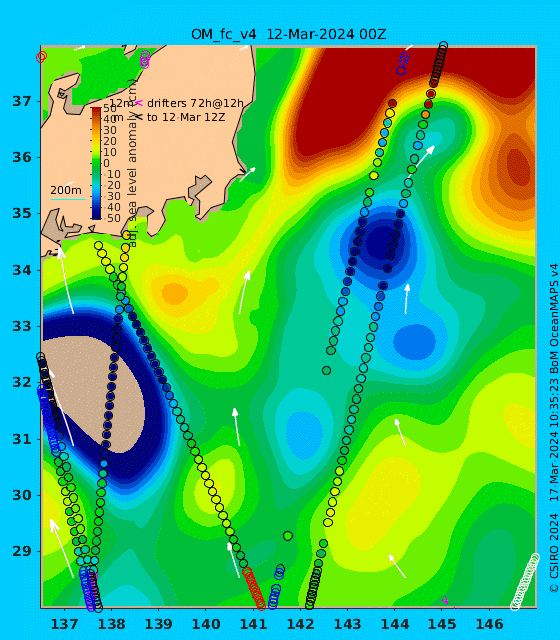Screen dimensions: 560x640
Task: Click the '200m' scale label
Action: [x=66, y=190]
